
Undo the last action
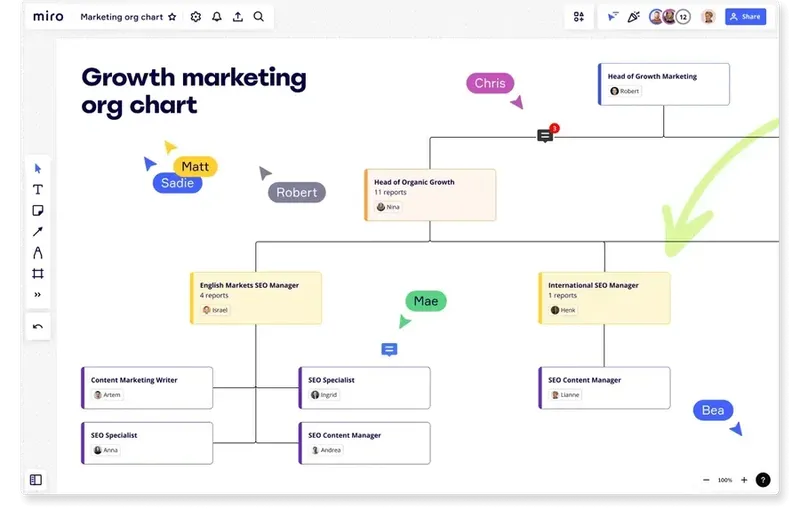[38, 327]
